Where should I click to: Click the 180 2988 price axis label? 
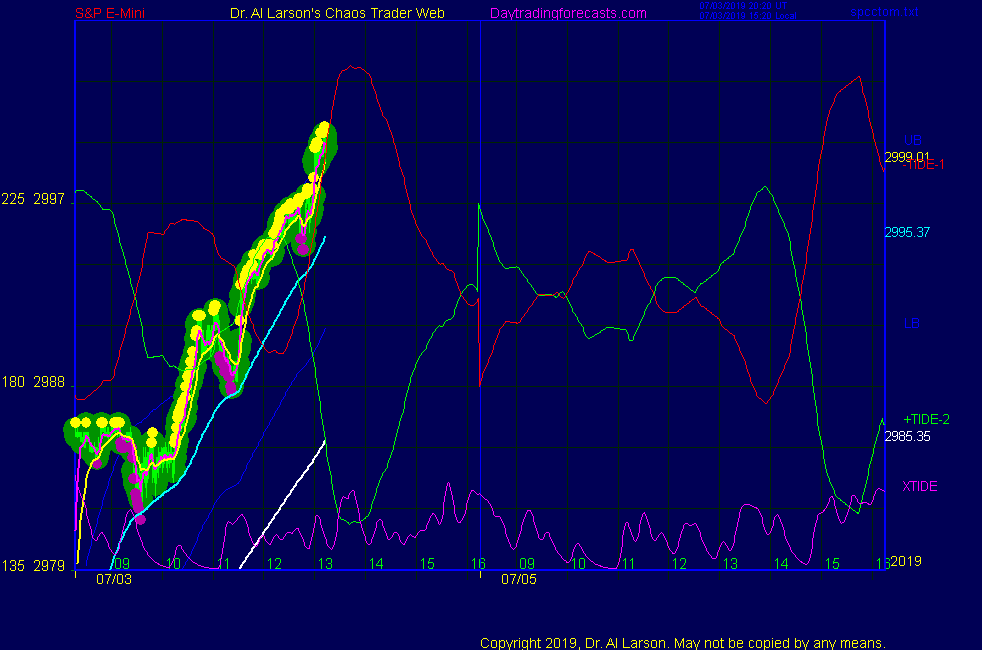point(34,383)
